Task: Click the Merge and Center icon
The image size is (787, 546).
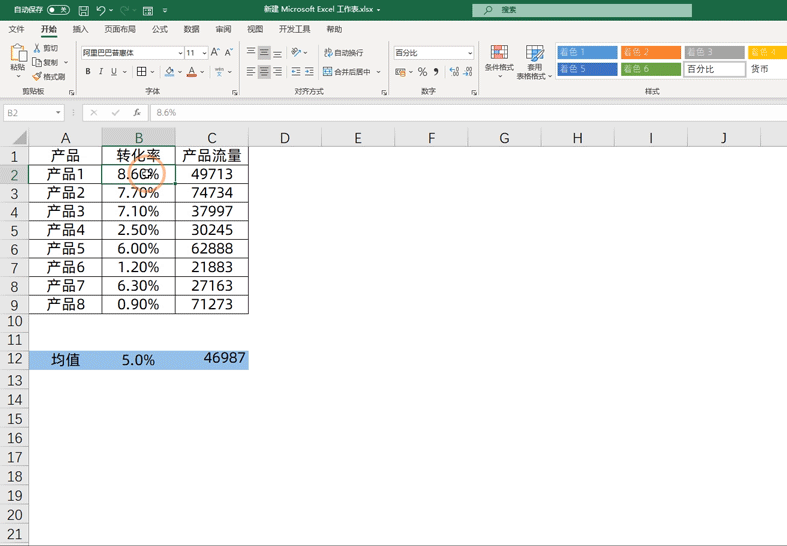Action: click(x=328, y=72)
